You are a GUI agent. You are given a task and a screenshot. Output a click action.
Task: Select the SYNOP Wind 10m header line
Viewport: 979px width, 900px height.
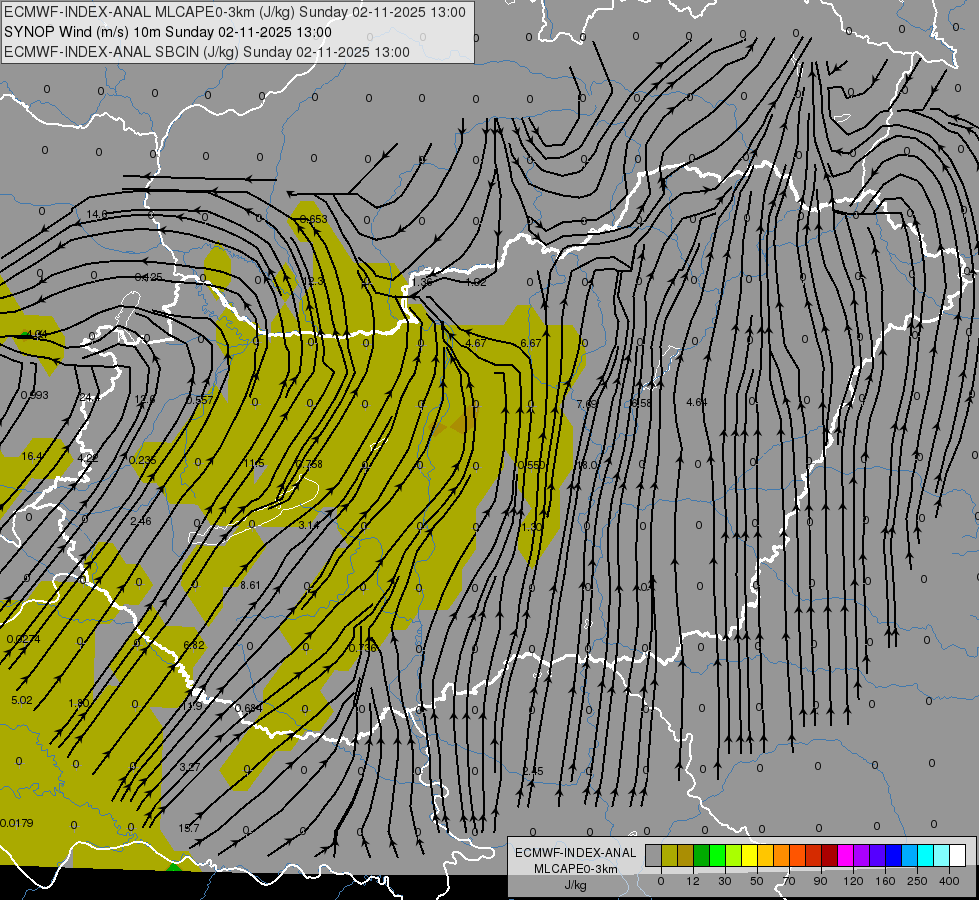[168, 32]
